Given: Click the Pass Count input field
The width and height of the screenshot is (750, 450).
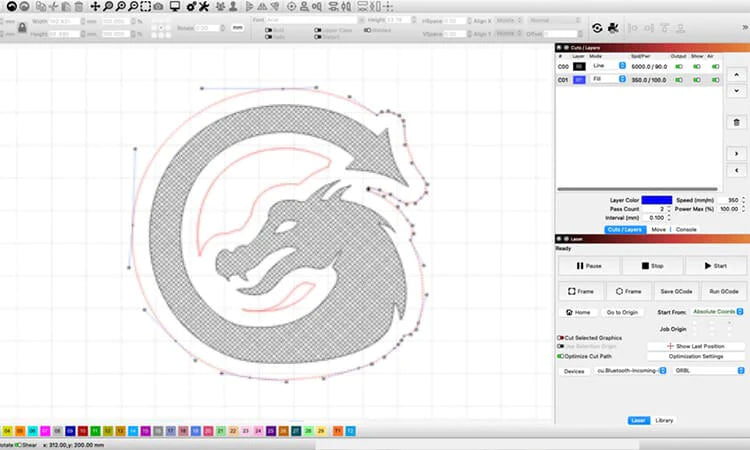Looking at the screenshot, I should tap(653, 209).
